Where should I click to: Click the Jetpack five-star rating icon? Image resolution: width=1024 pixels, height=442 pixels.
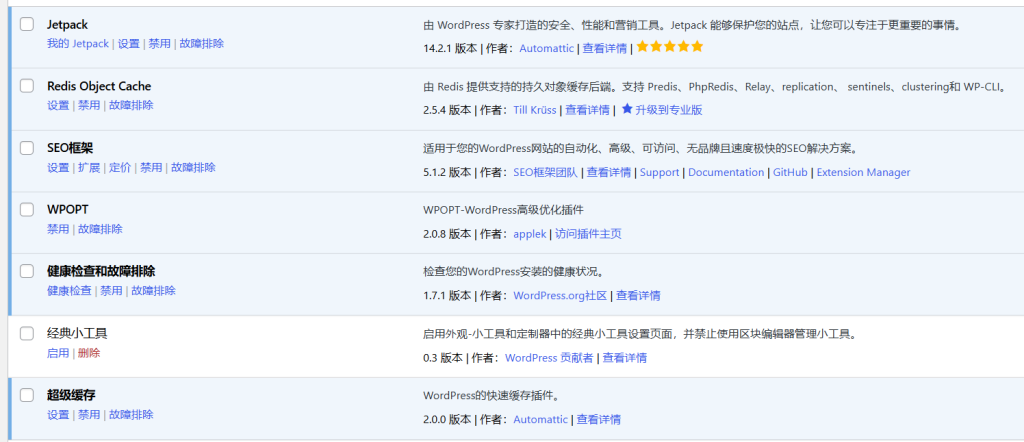click(x=670, y=47)
